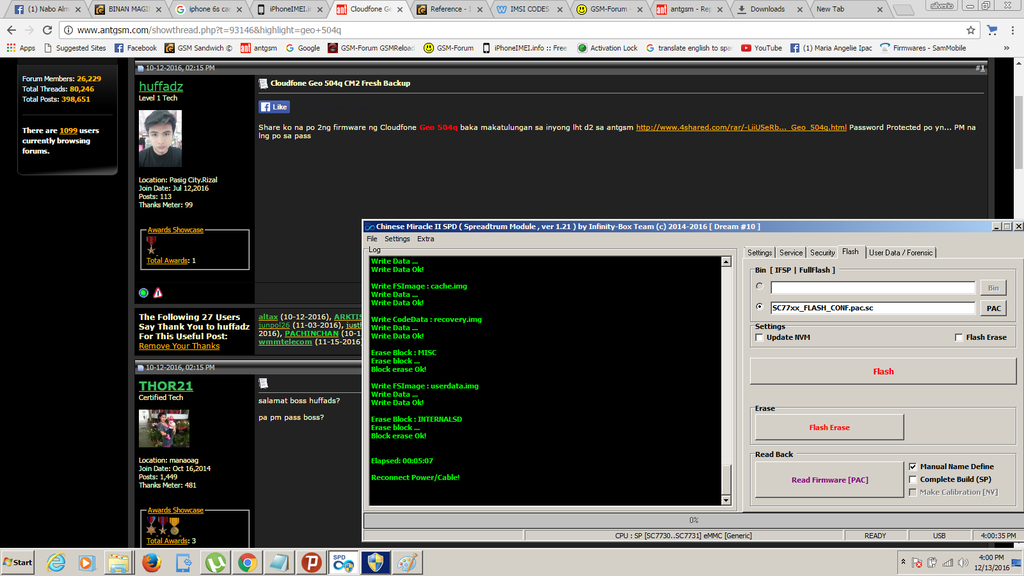Screen dimensions: 1024x576
Task: Open Paint from the taskbar
Action: point(407,562)
